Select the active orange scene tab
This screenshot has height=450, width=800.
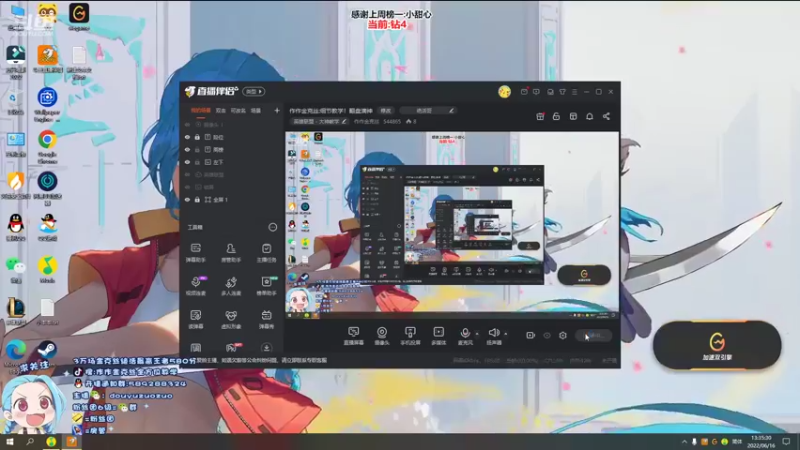coord(201,110)
